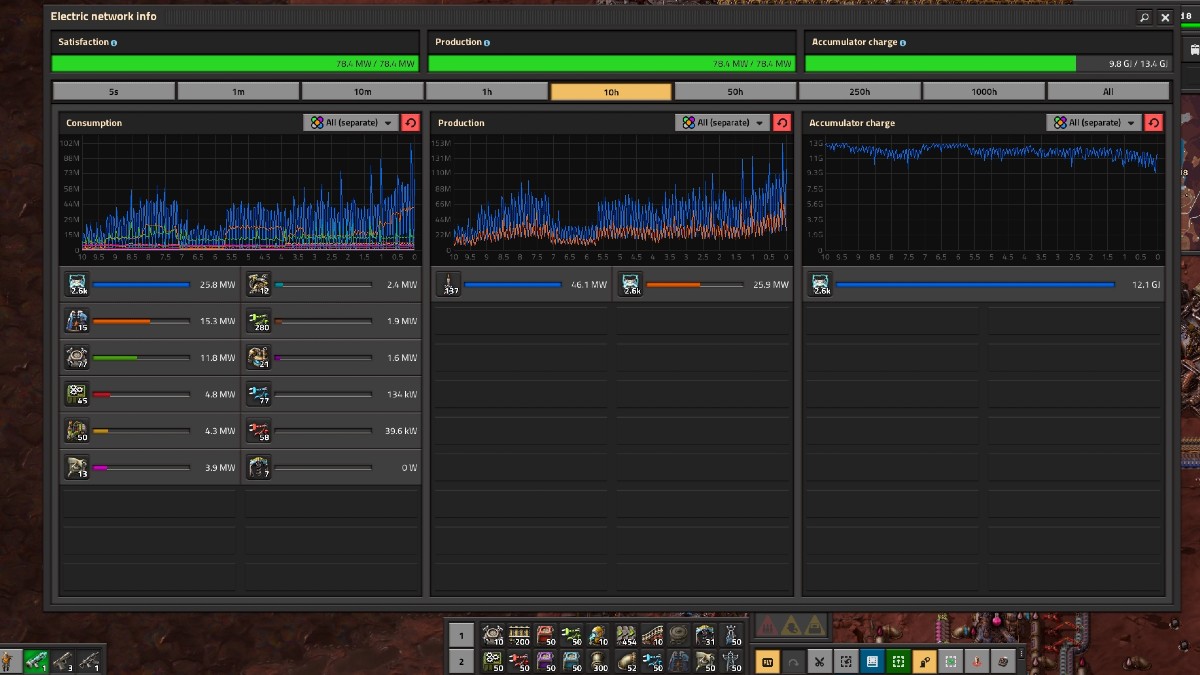Viewport: 1200px width, 675px height.
Task: Click the green Accumulator charge progress bar
Action: tap(940, 63)
